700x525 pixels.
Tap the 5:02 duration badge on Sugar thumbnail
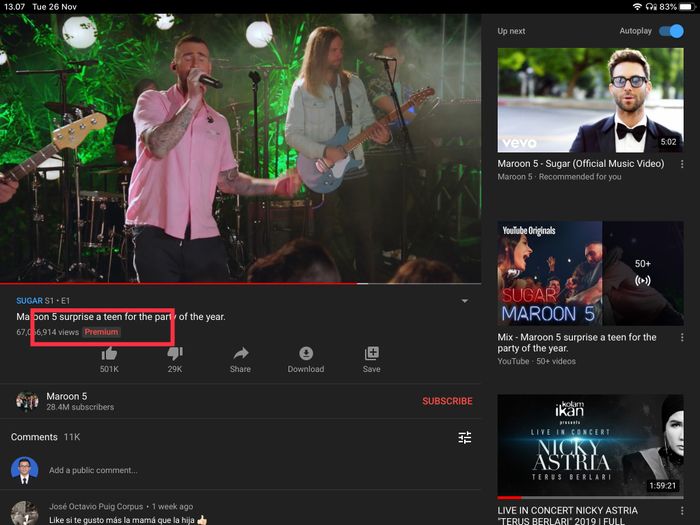coord(668,142)
